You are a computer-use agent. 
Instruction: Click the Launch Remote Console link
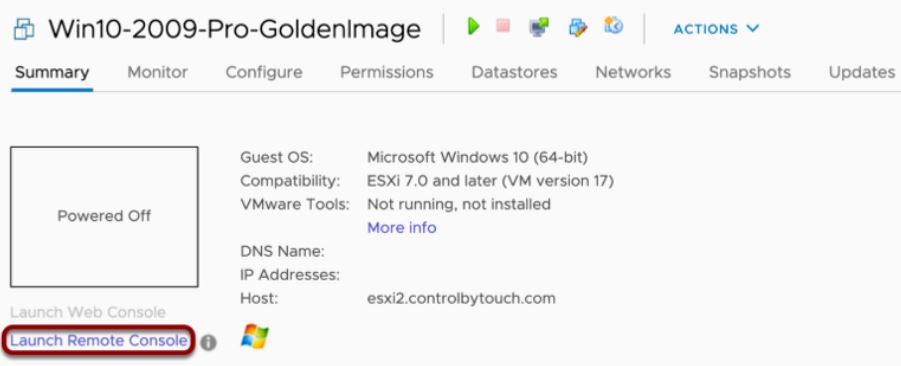point(99,341)
